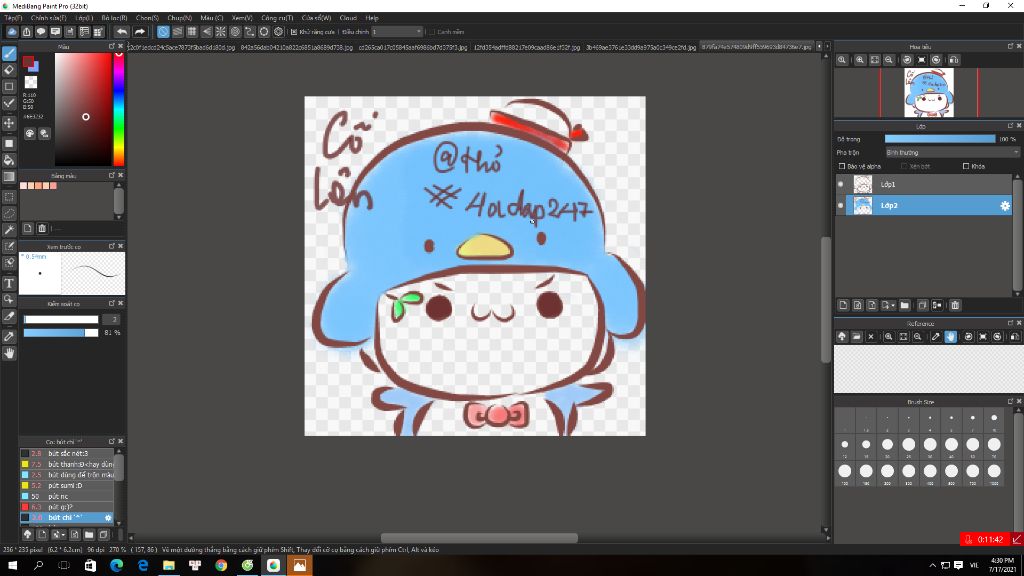Activate the Lasso selection tool
The height and width of the screenshot is (576, 1024).
[9, 213]
